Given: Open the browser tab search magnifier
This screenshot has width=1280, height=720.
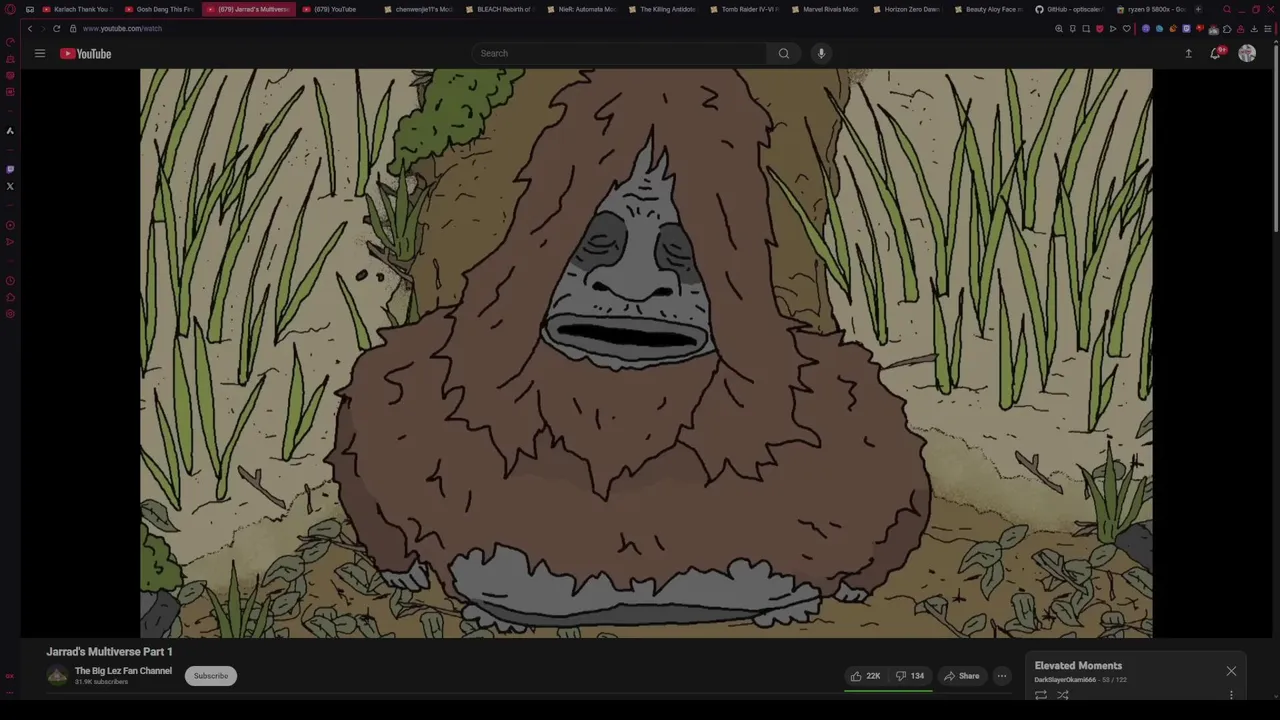Looking at the screenshot, I should [1227, 9].
